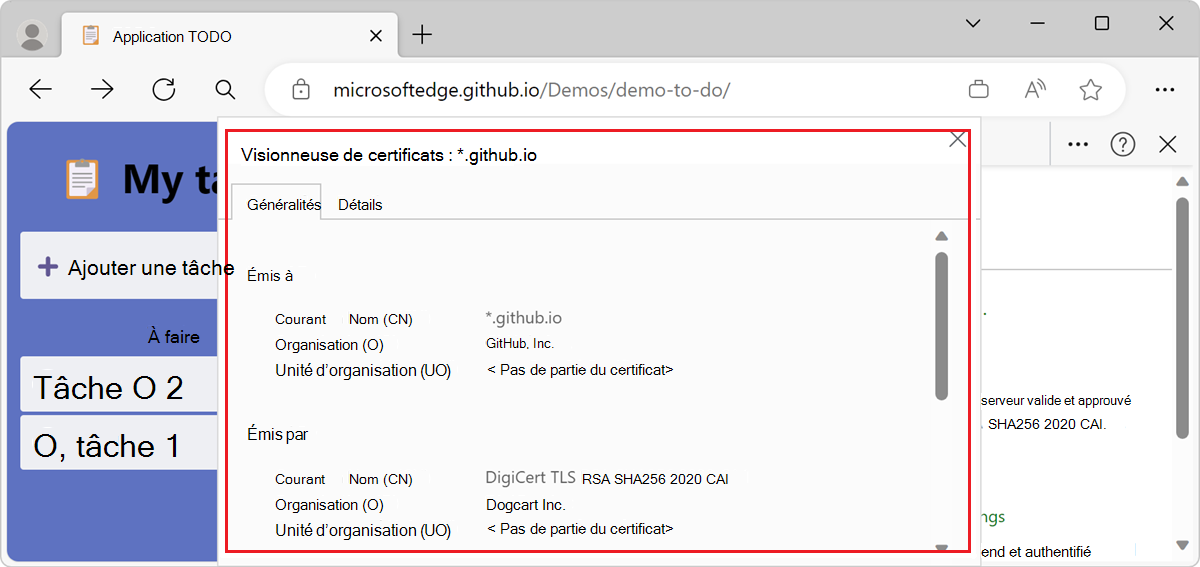The image size is (1200, 567).
Task: Click certificate viewer scrollbar thumb
Action: [941, 326]
